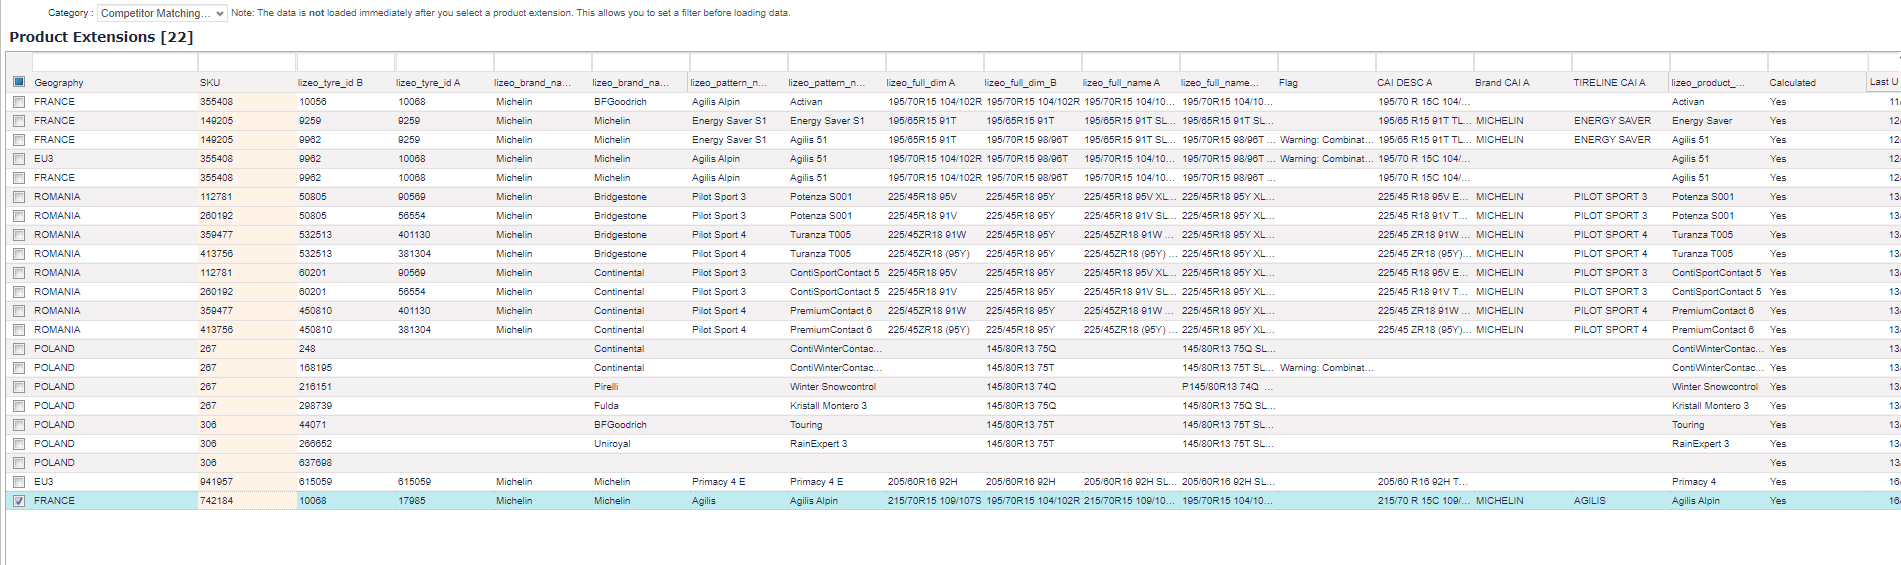The height and width of the screenshot is (565, 1901).
Task: Sort by the SKU column header
Action: click(210, 83)
